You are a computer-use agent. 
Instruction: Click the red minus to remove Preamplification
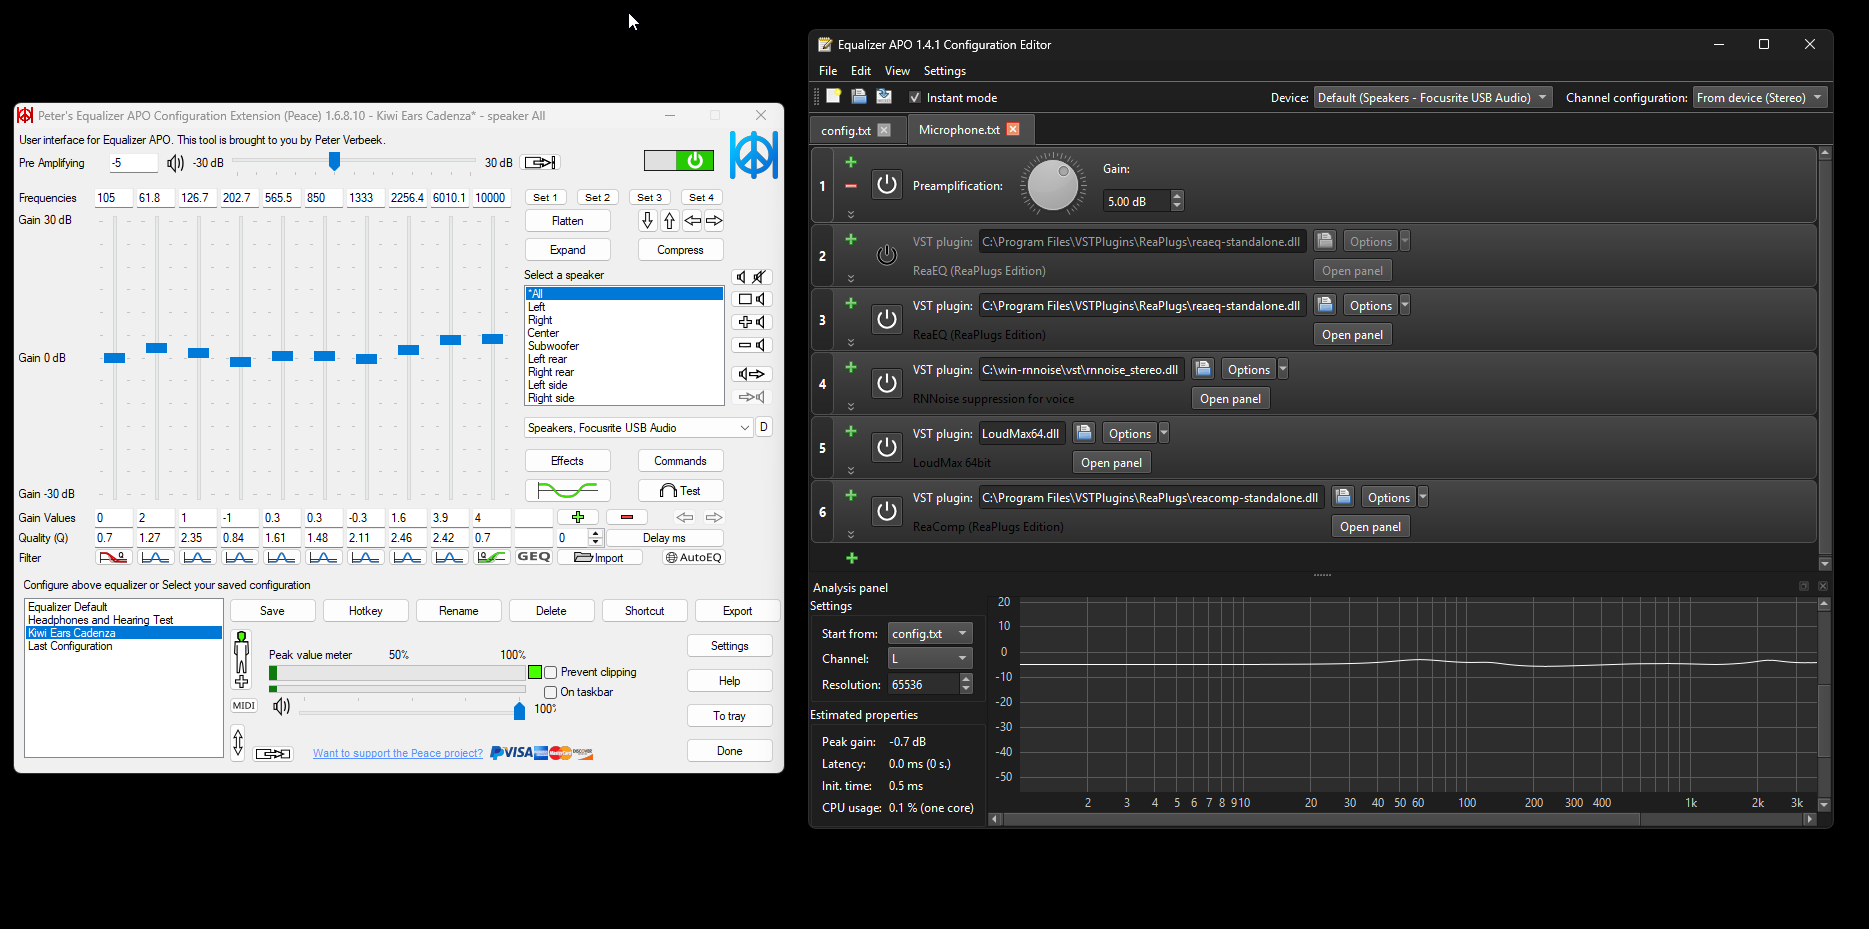pyautogui.click(x=851, y=186)
